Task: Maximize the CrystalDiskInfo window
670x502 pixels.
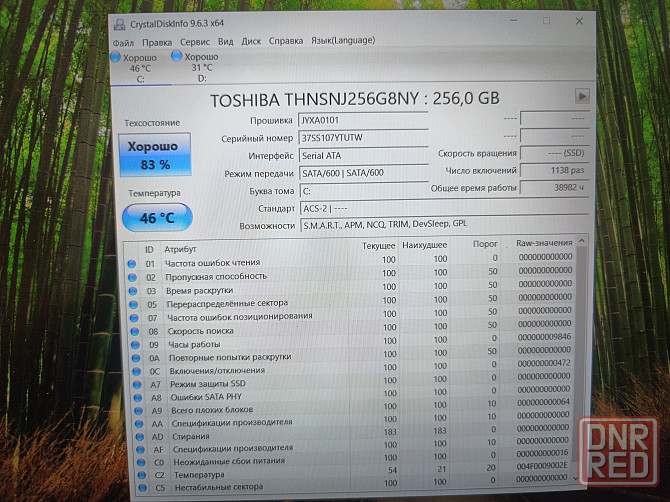Action: 547,21
